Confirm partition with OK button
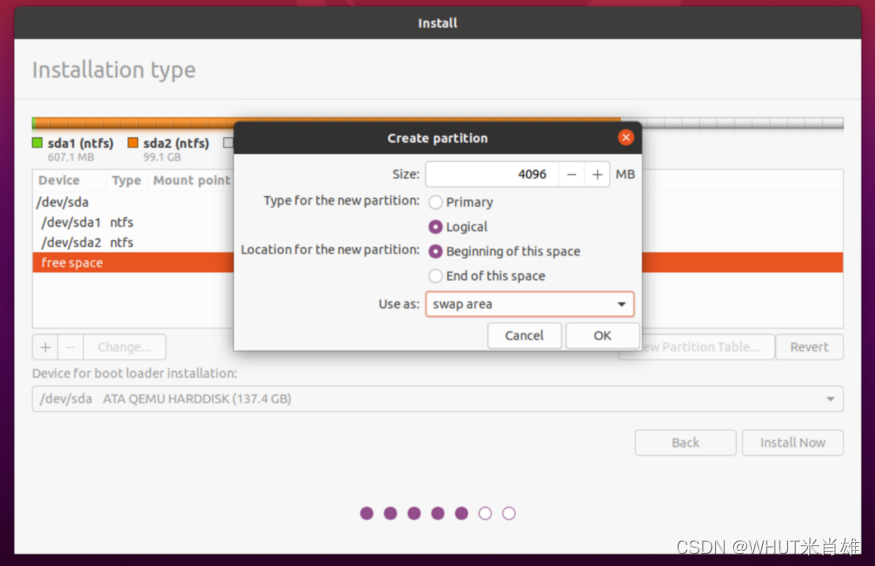875x566 pixels. [x=602, y=335]
